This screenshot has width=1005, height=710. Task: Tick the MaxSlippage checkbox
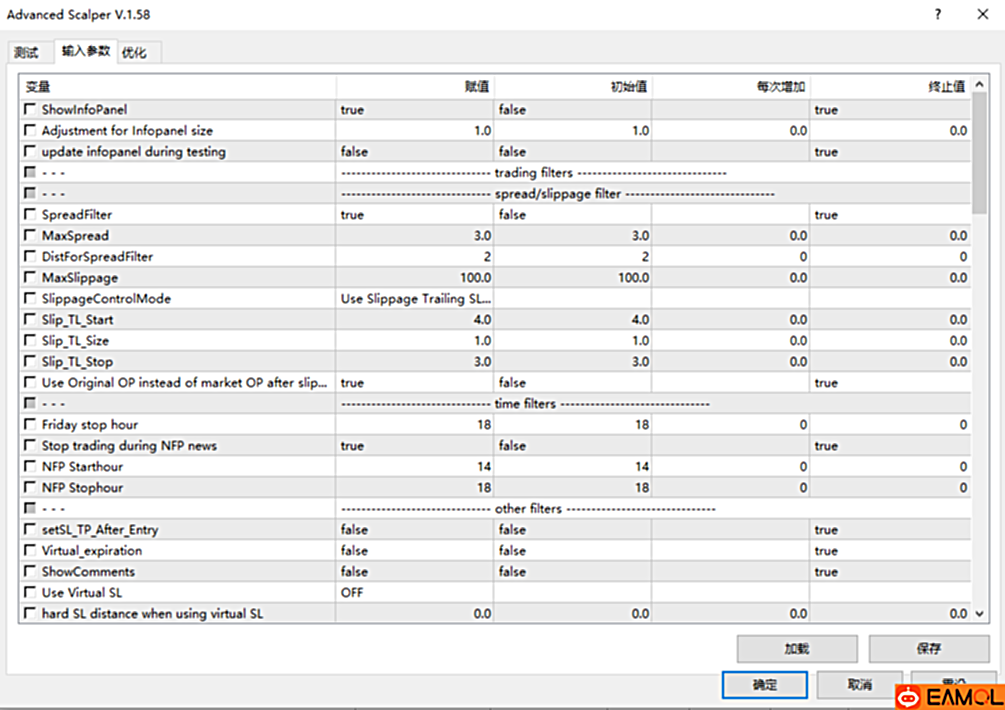[x=30, y=277]
